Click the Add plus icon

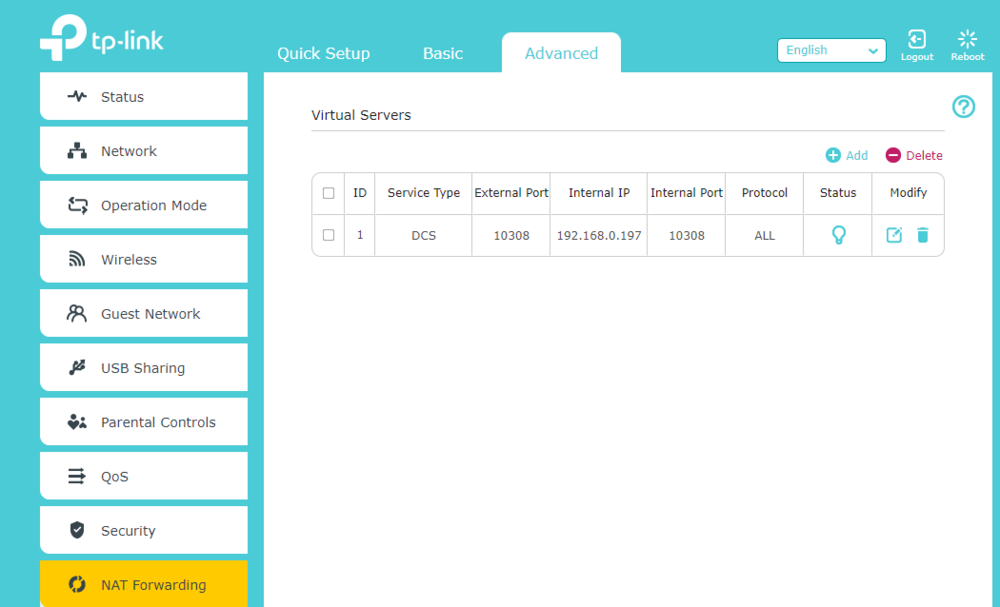pyautogui.click(x=833, y=155)
